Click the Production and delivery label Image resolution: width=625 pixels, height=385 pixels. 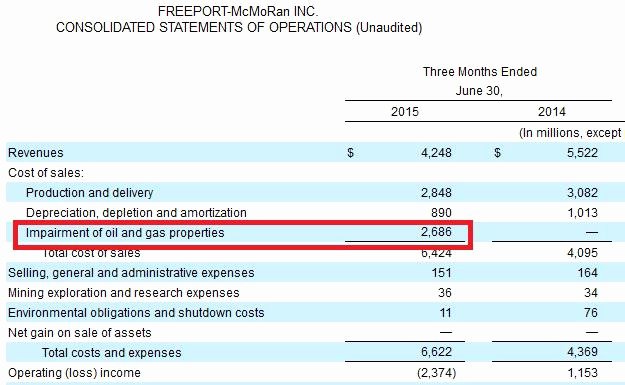pos(89,192)
